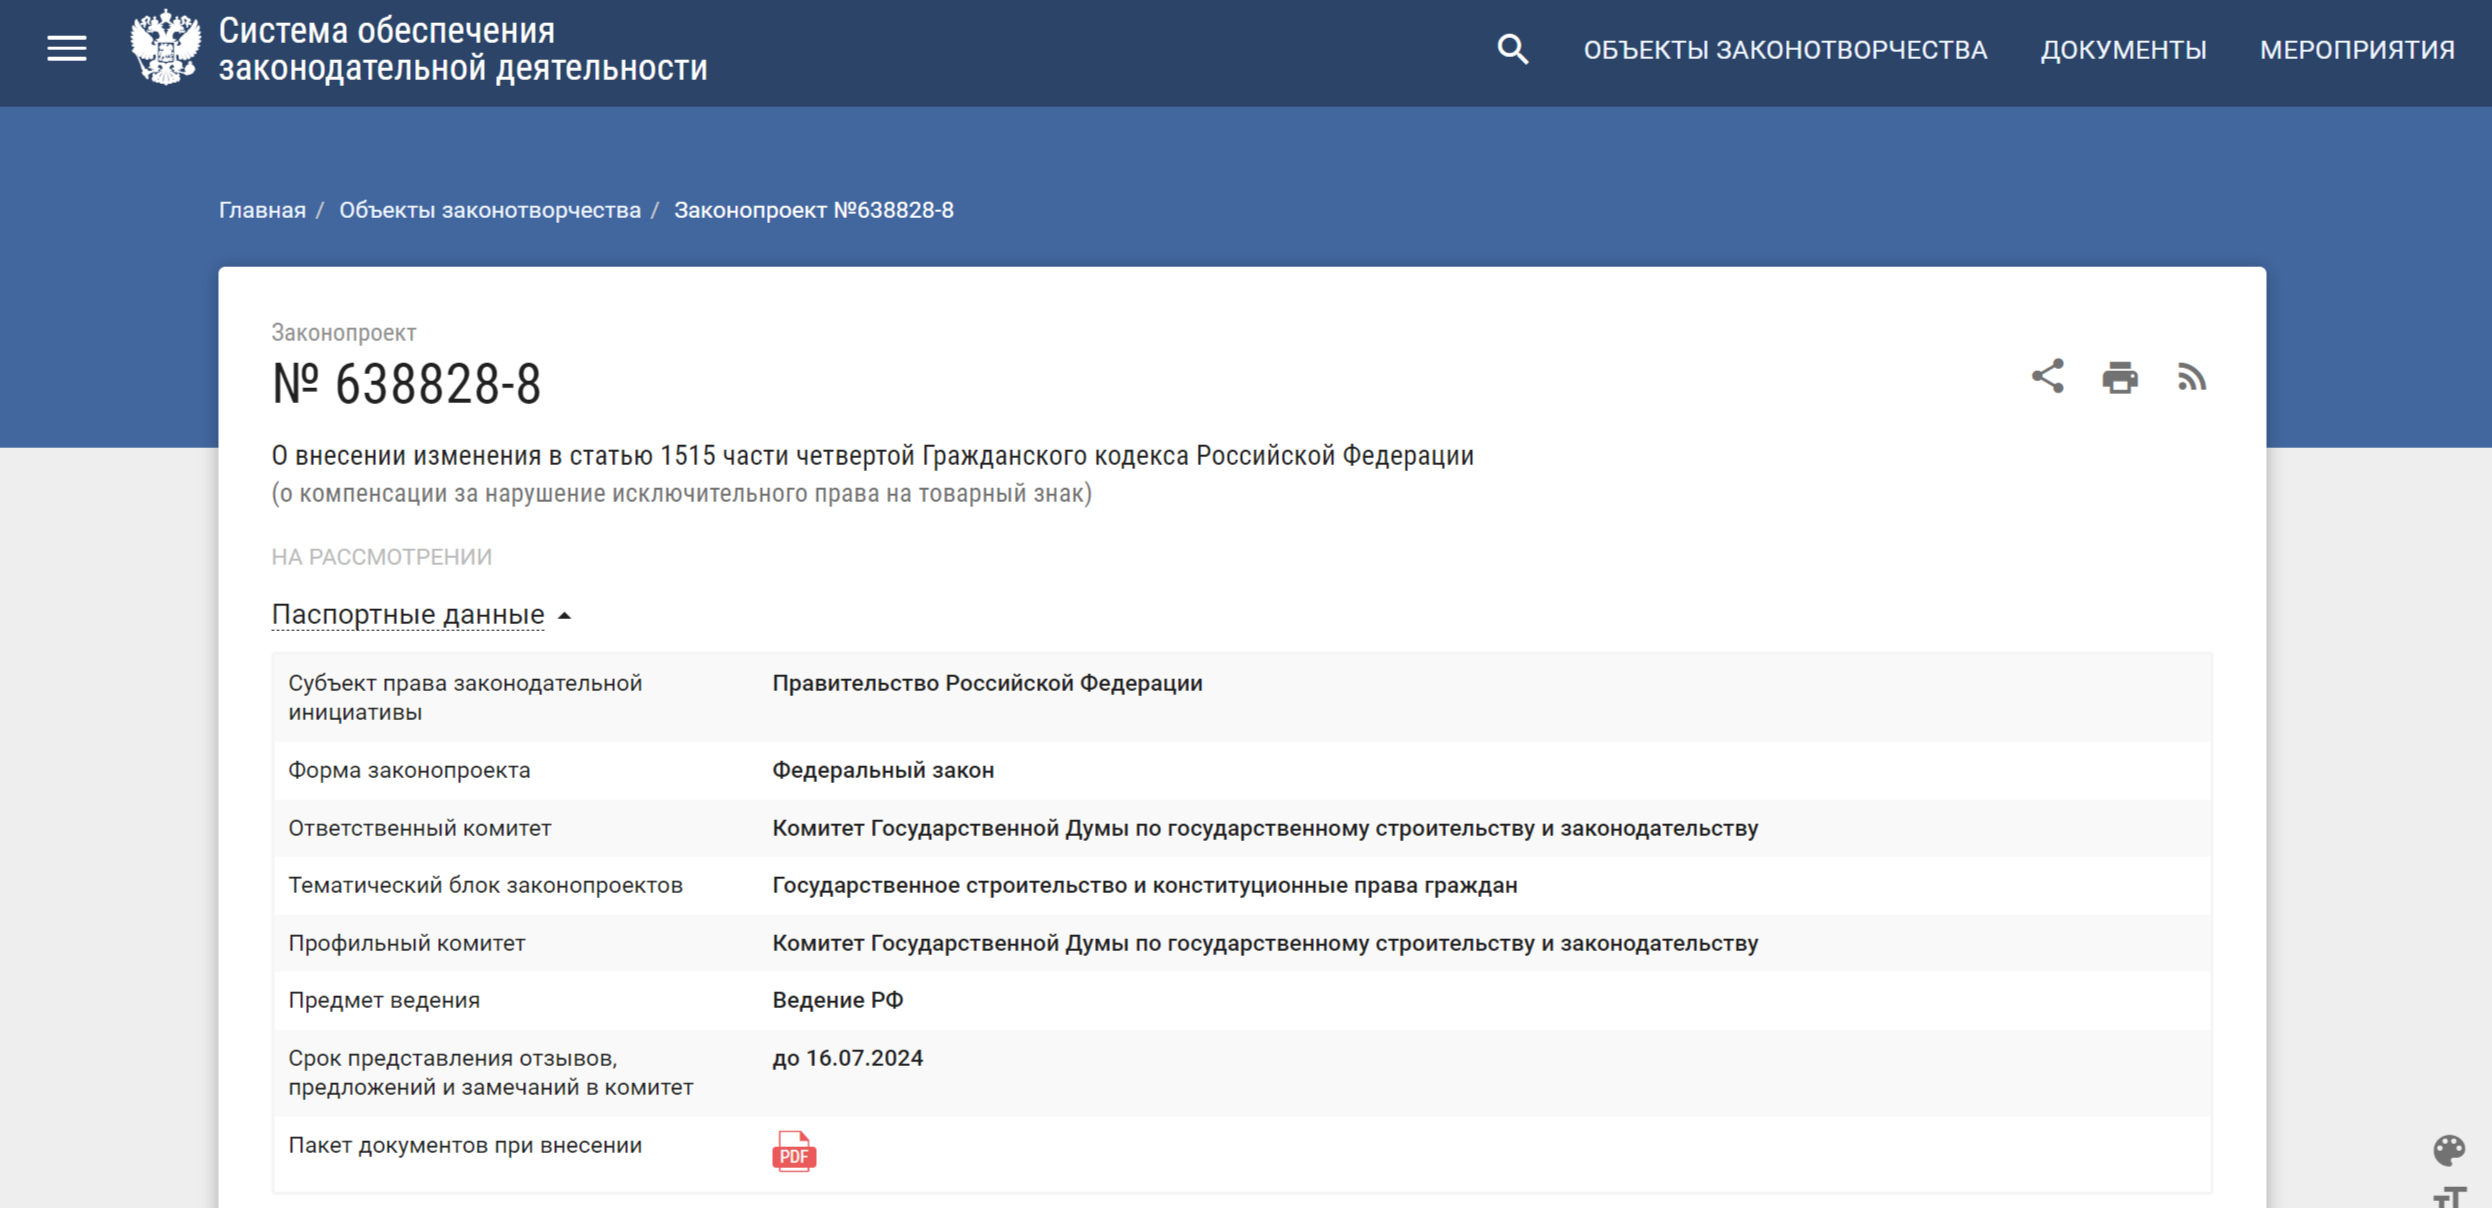Viewport: 2492px width, 1208px height.
Task: Select the bill number heading № 638828-8
Action: point(406,384)
